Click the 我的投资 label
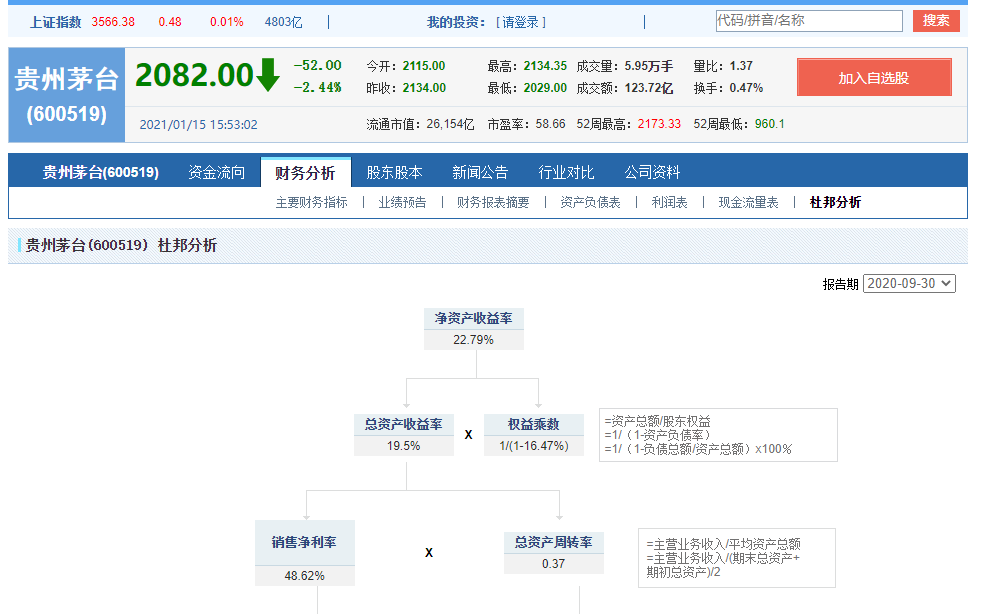982x614 pixels. point(456,23)
